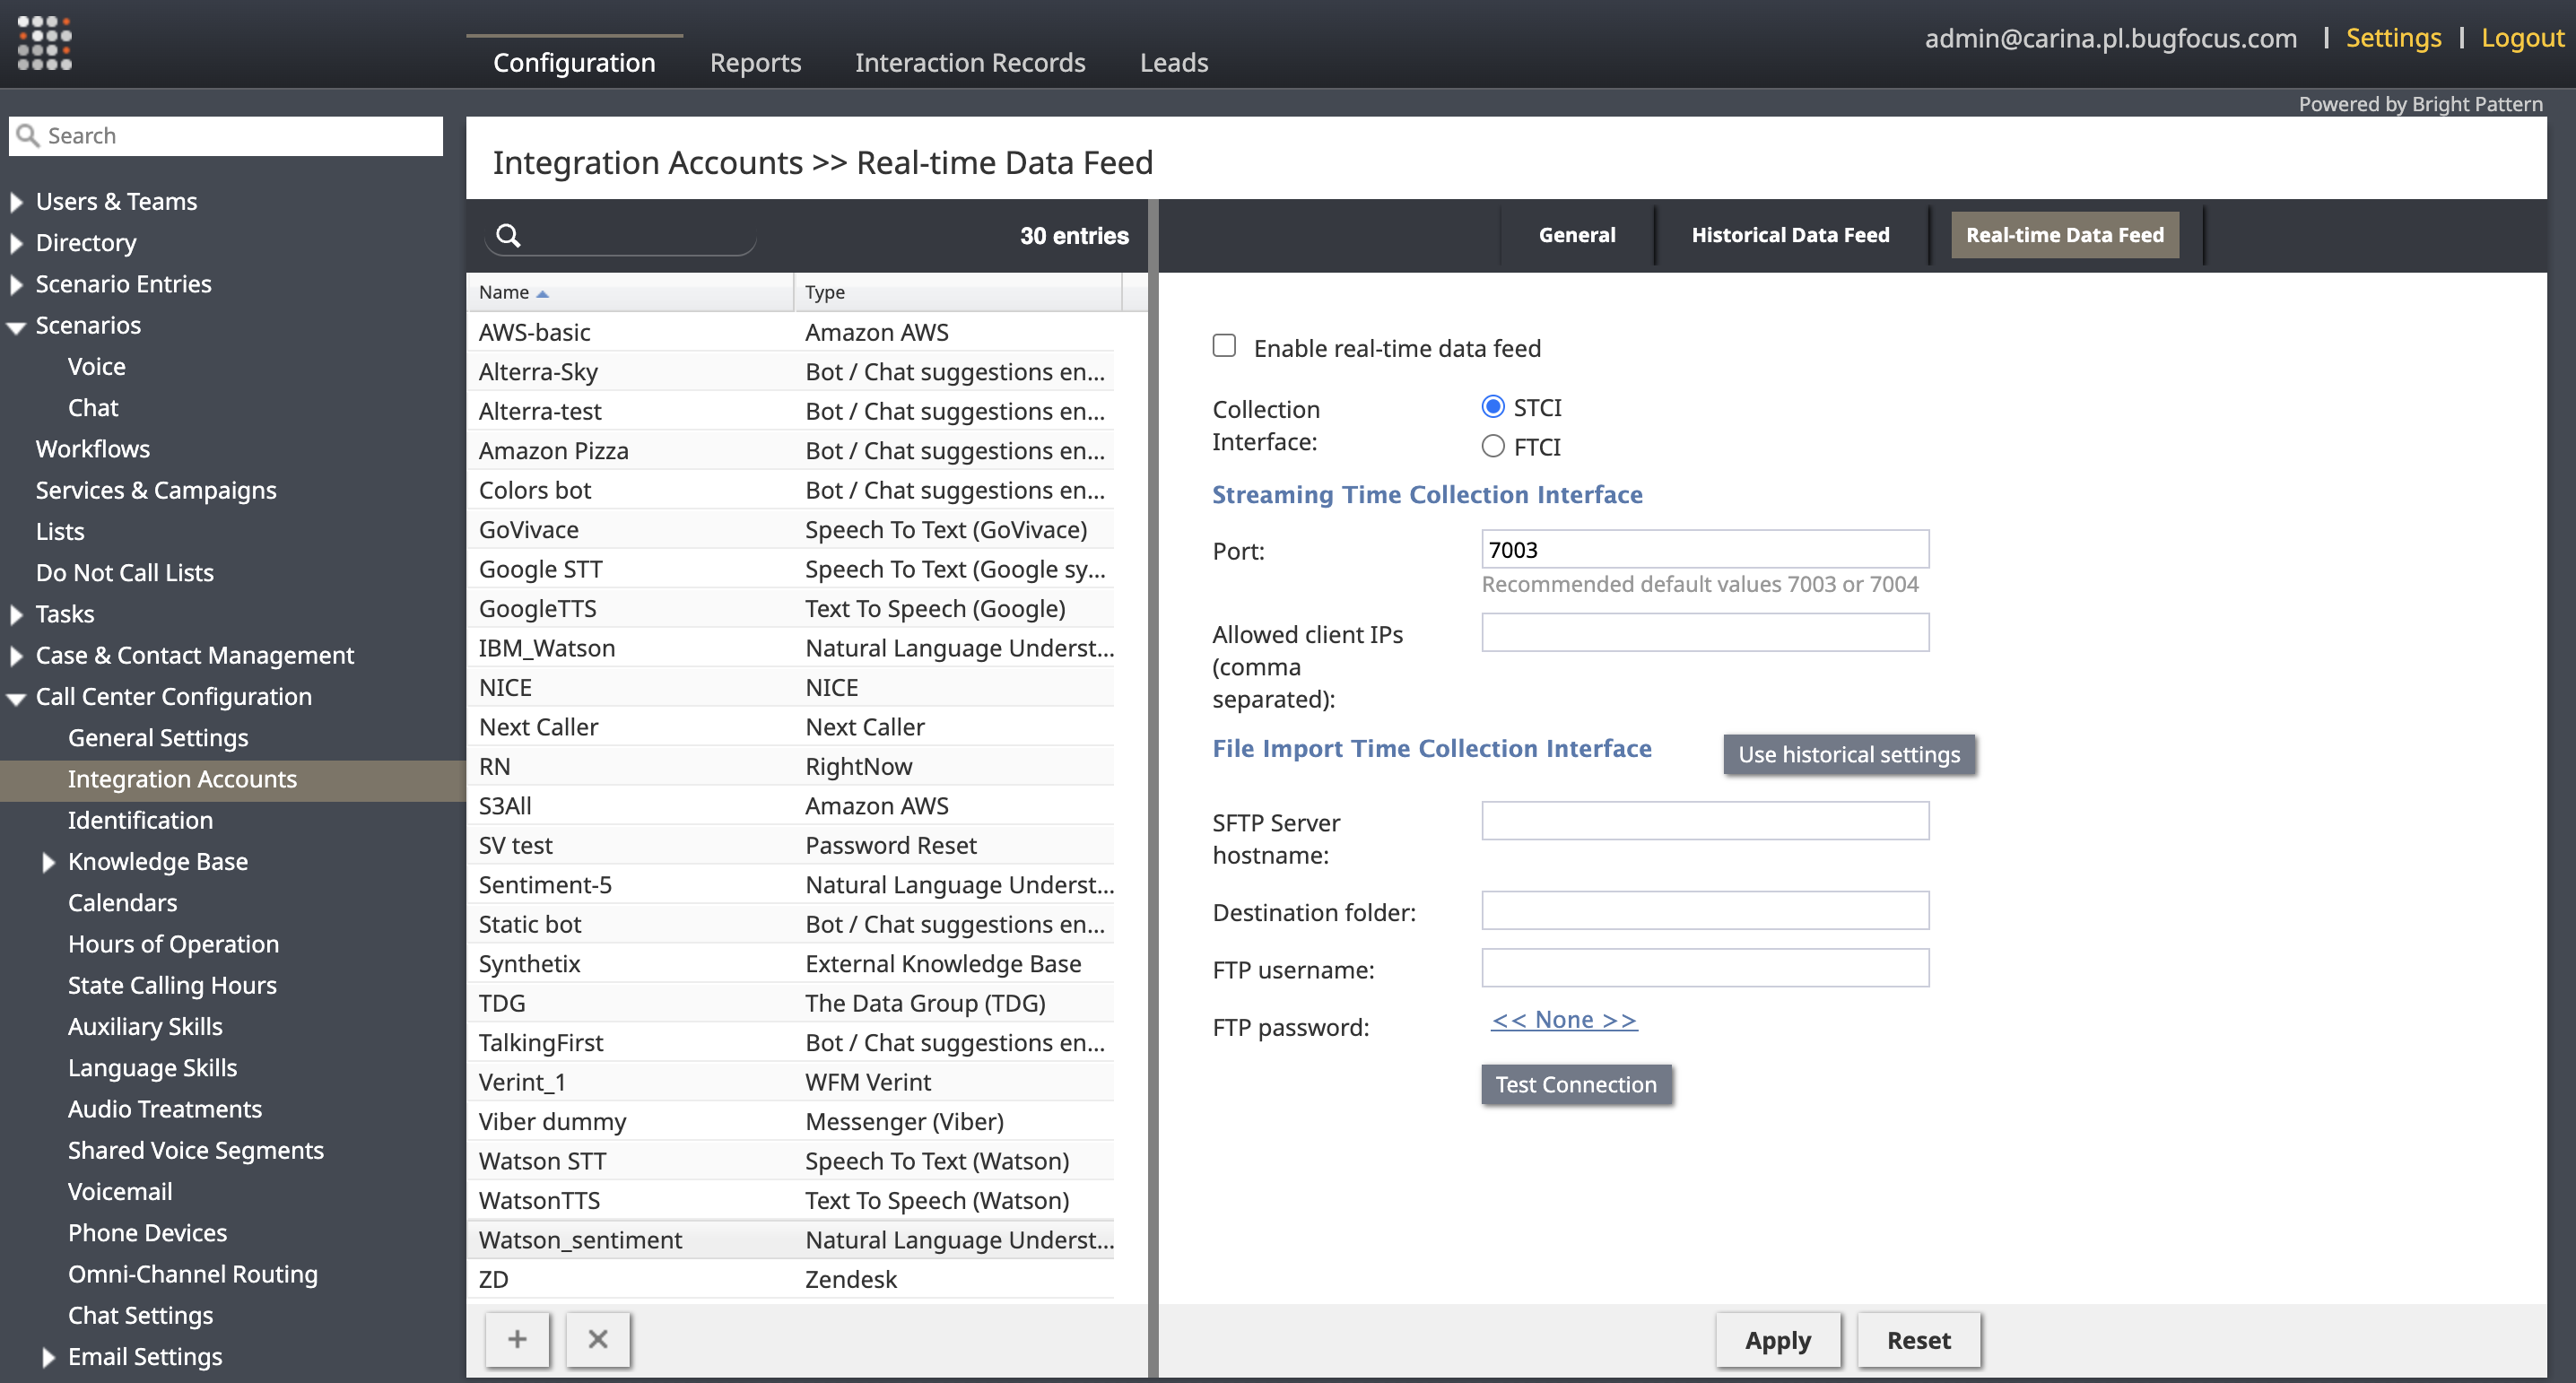Click the Port input field
The width and height of the screenshot is (2576, 1383).
(1704, 550)
